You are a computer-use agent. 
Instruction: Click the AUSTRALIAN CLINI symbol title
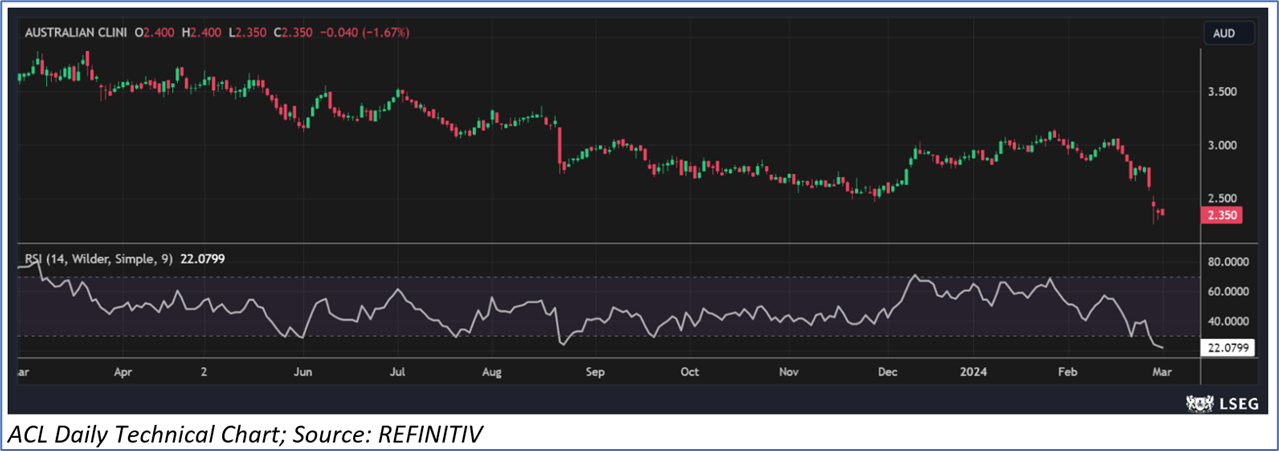78,33
